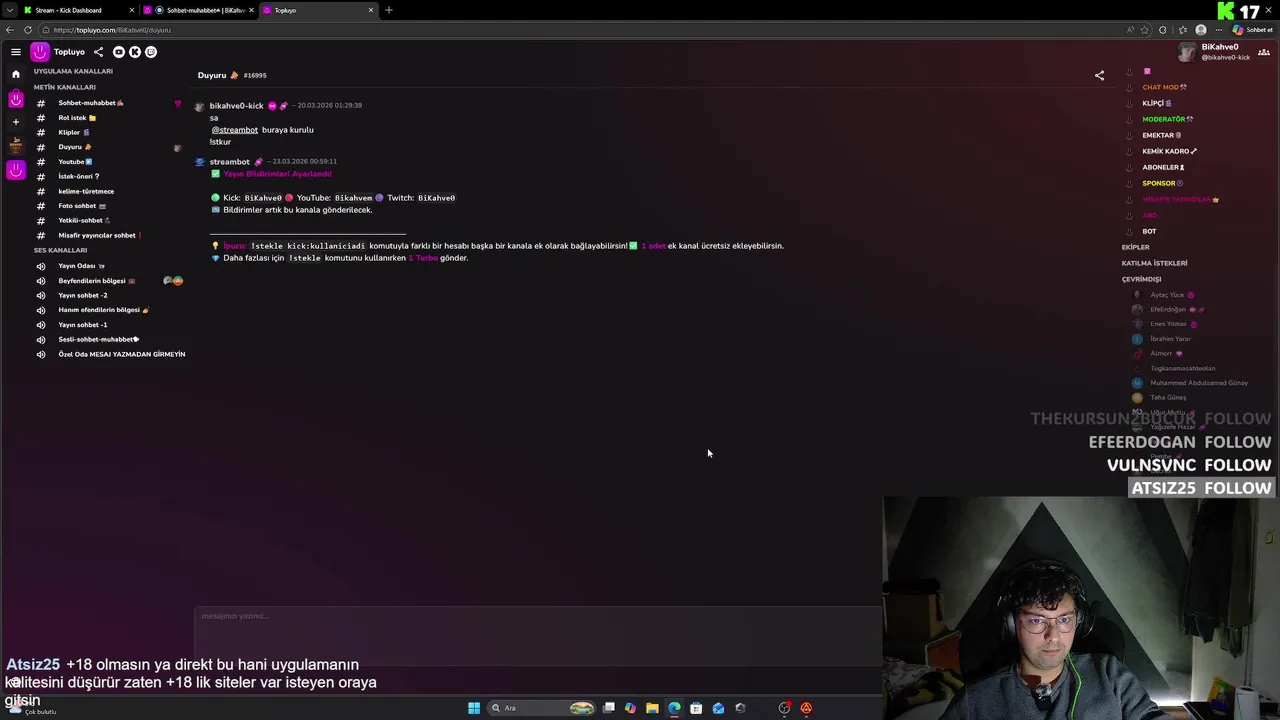The image size is (1280, 720).
Task: Add a server with the plus icon
Action: click(15, 122)
